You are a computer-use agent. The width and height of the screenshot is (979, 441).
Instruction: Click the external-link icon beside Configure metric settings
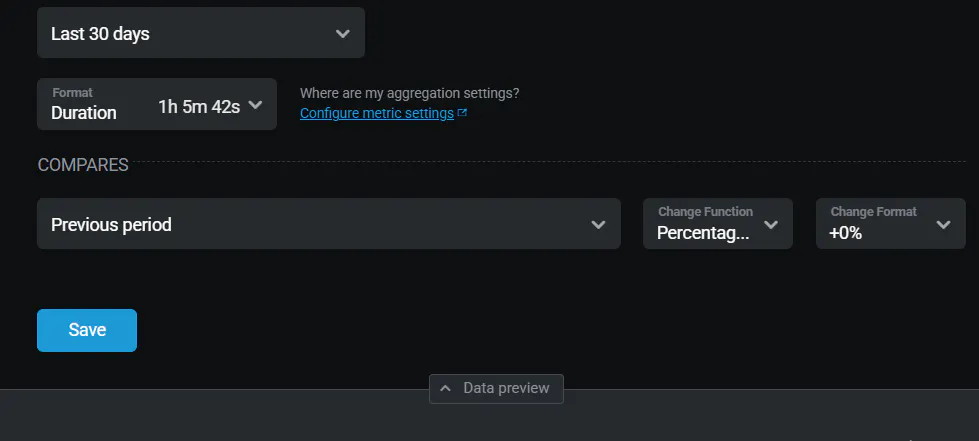[462, 114]
